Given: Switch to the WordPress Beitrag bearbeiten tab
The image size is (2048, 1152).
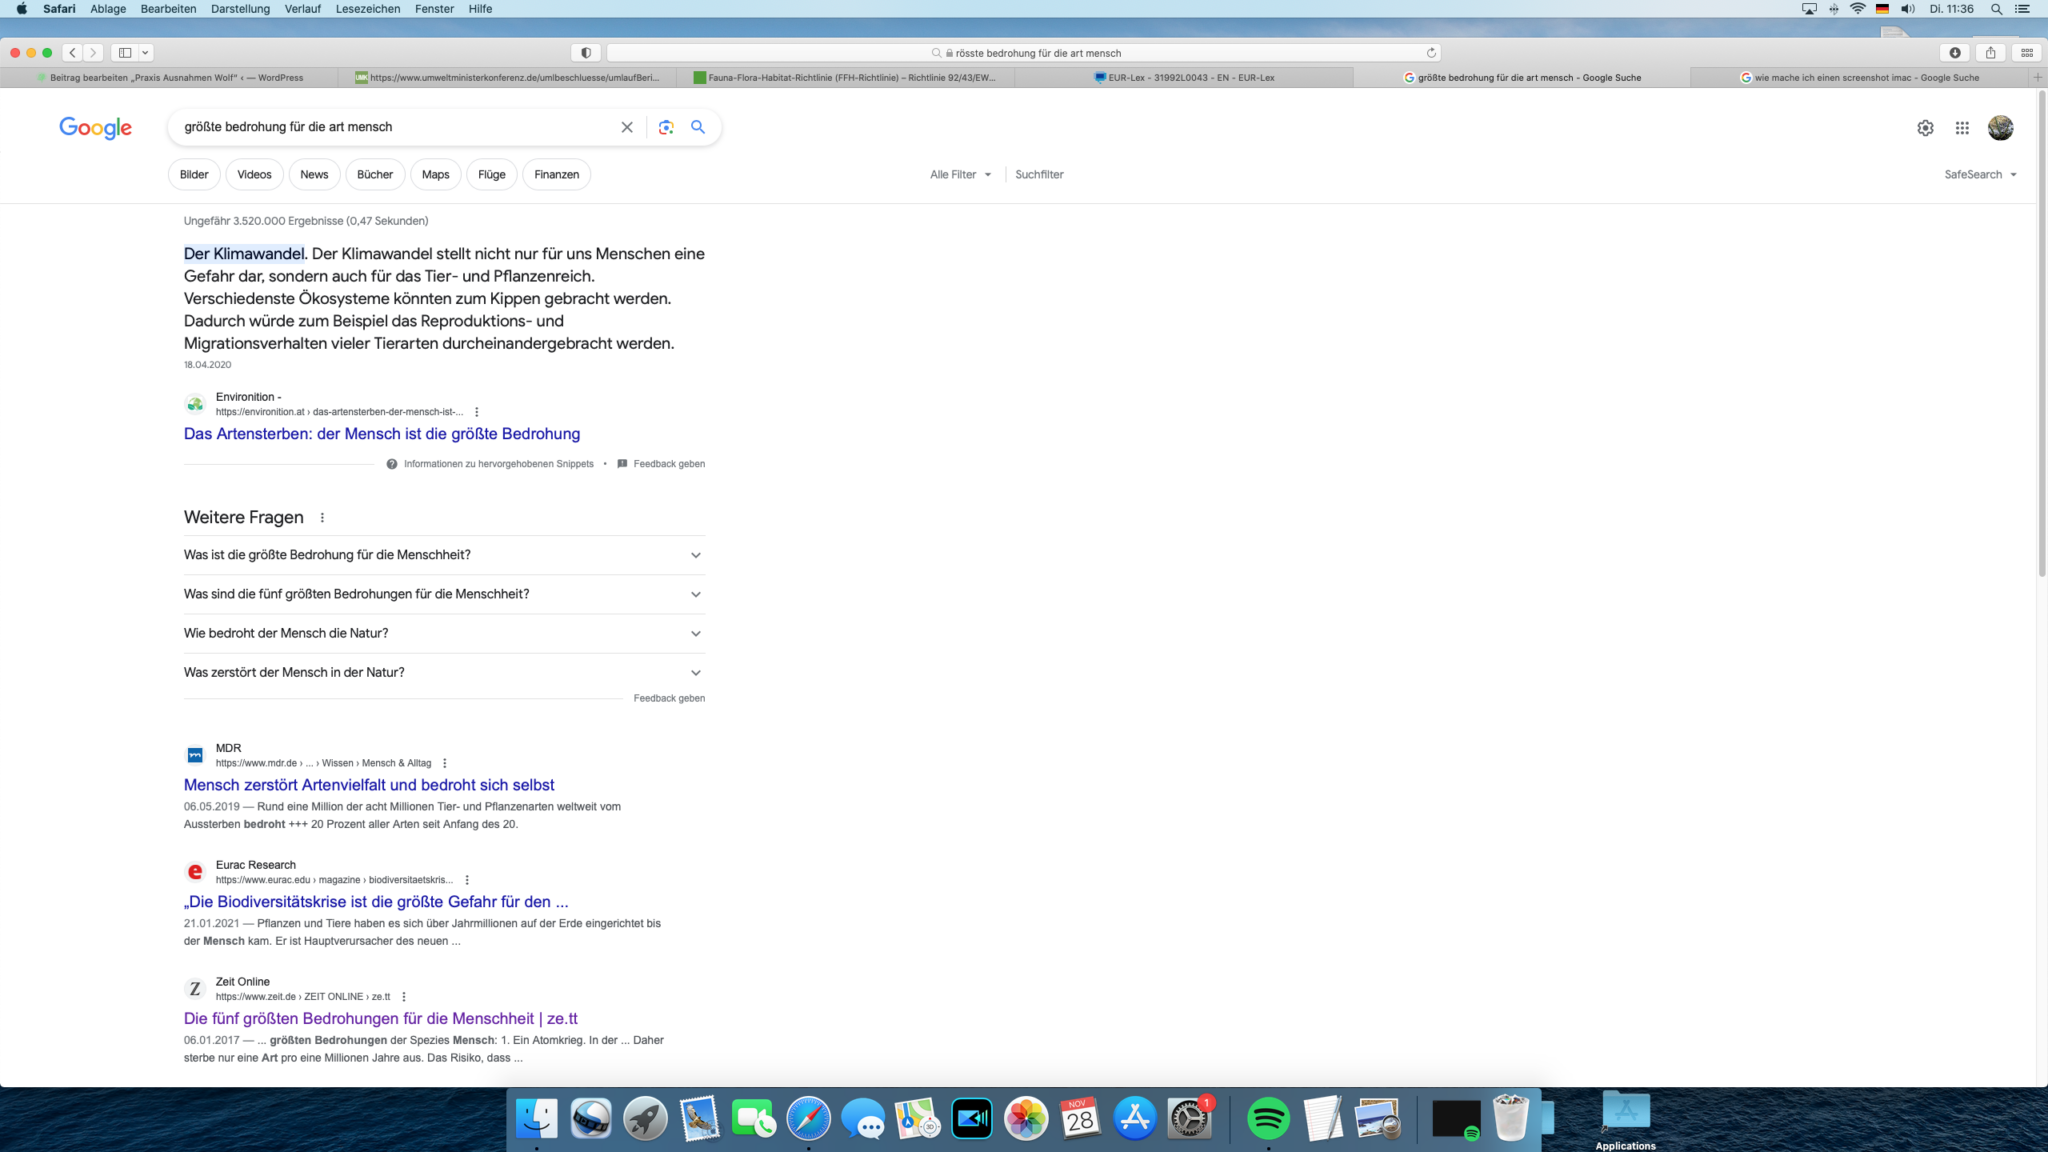Looking at the screenshot, I should (170, 77).
